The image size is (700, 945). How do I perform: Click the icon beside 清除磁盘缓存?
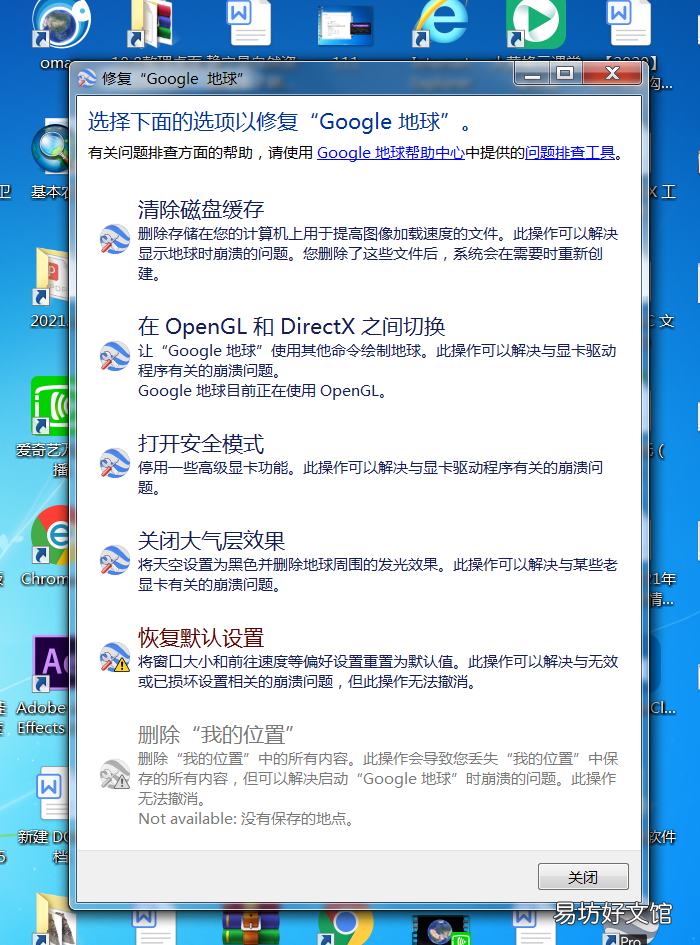click(x=115, y=239)
